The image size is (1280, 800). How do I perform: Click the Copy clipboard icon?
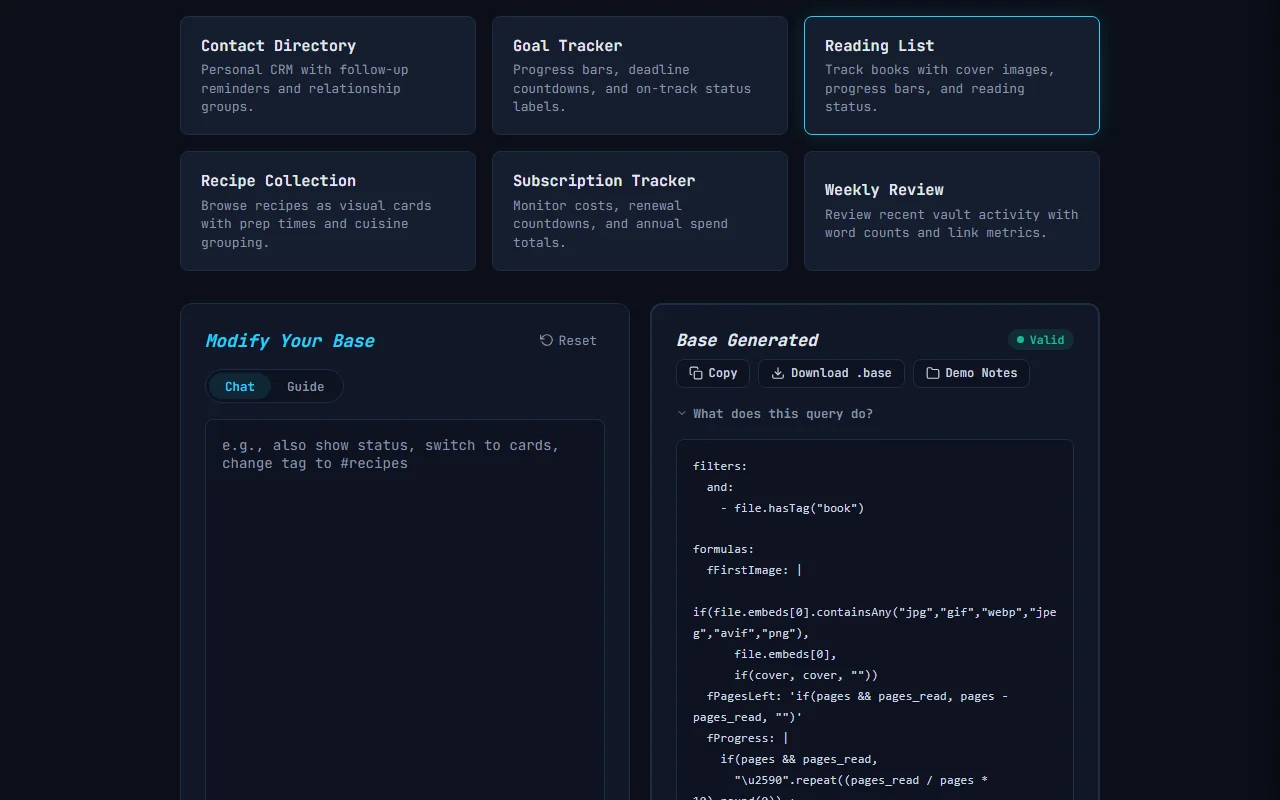[x=696, y=373]
